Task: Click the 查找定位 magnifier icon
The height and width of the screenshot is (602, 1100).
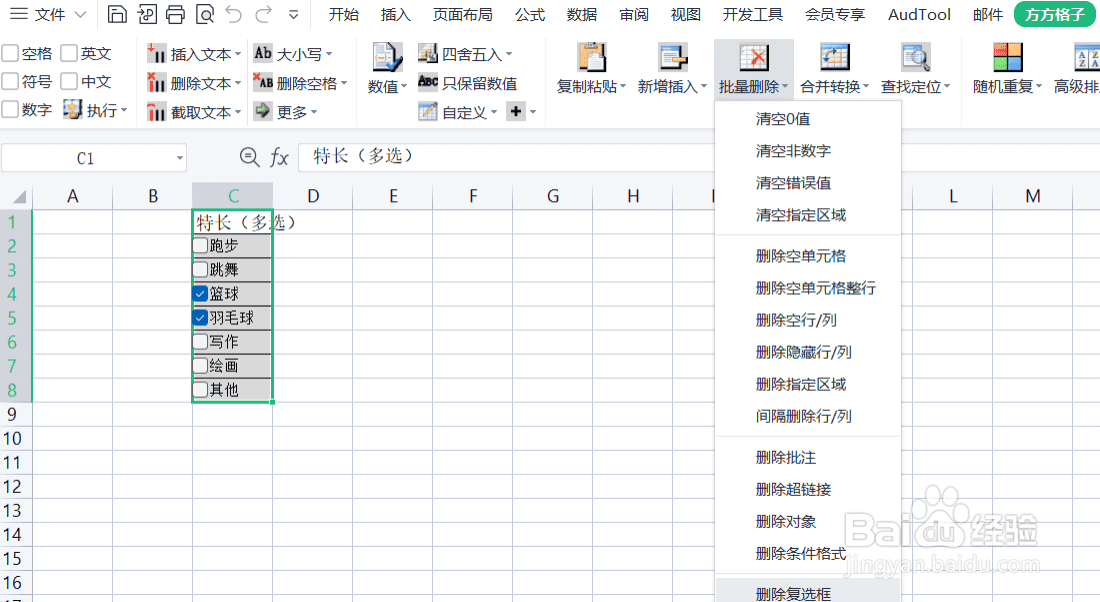Action: pos(915,58)
